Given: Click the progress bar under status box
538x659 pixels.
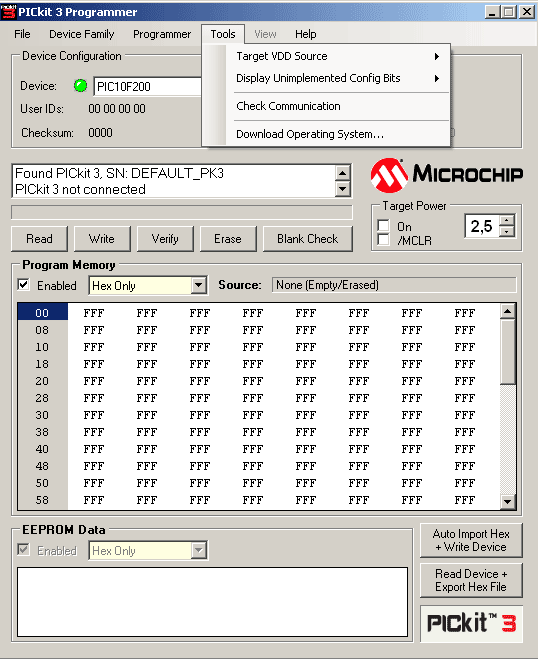Looking at the screenshot, I should pos(182,212).
